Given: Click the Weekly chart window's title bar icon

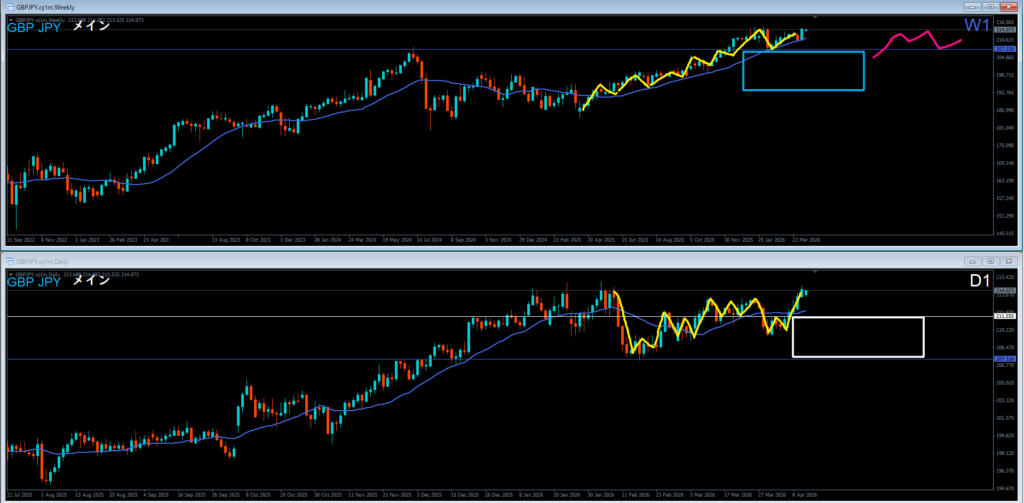Looking at the screenshot, I should click(x=10, y=6).
